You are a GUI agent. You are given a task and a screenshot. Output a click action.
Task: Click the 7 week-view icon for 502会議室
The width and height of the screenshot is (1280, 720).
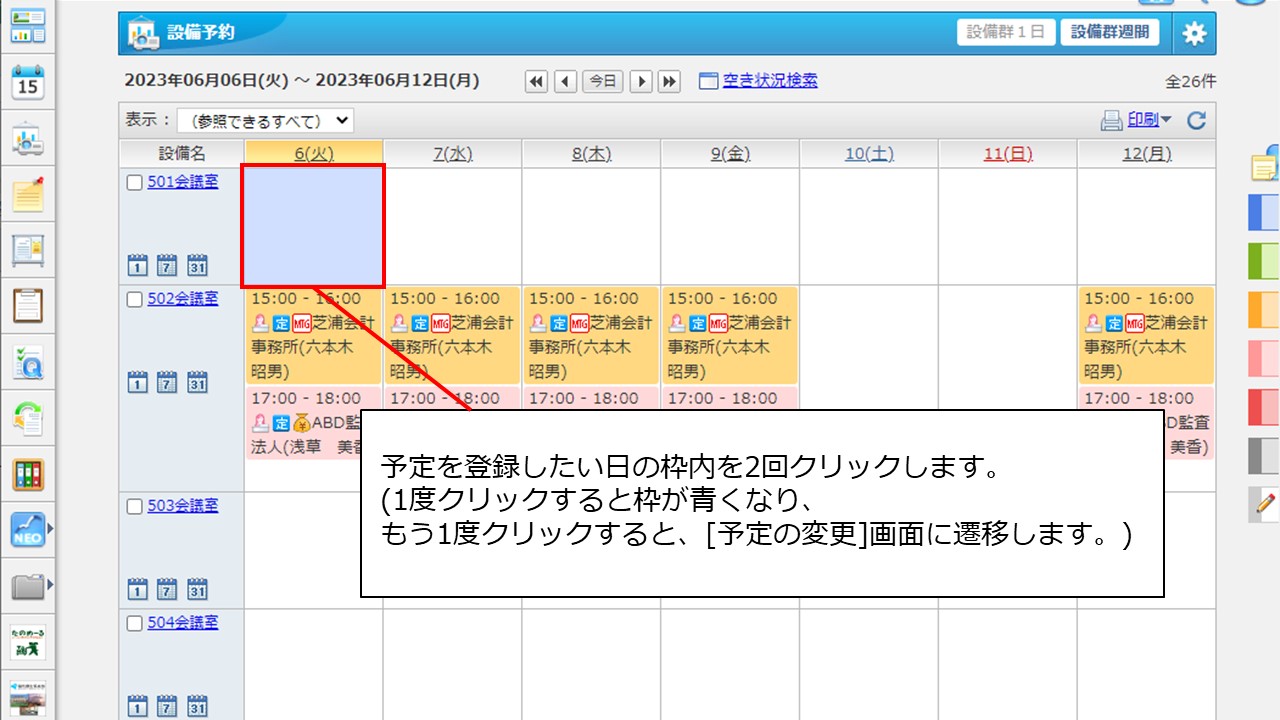pos(168,383)
